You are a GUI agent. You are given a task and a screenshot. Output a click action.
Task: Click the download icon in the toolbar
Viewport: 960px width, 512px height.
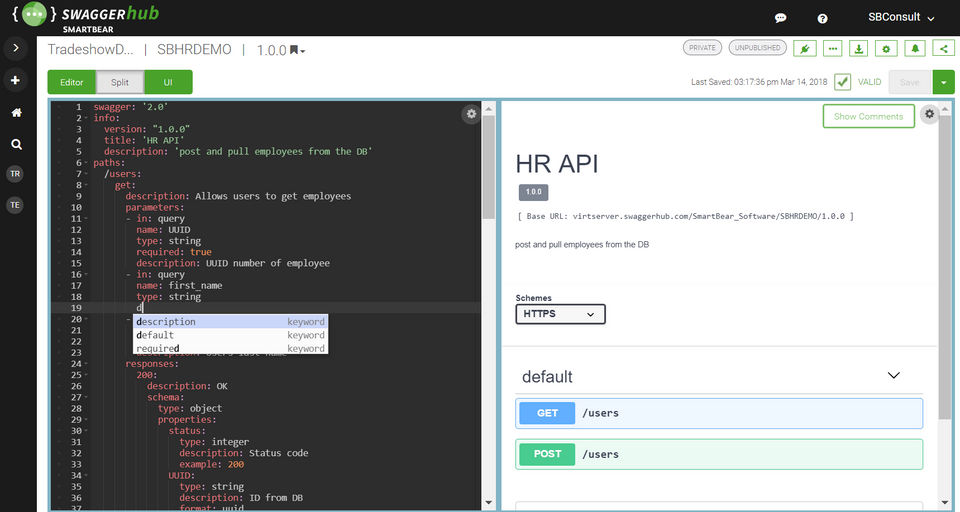(858, 48)
